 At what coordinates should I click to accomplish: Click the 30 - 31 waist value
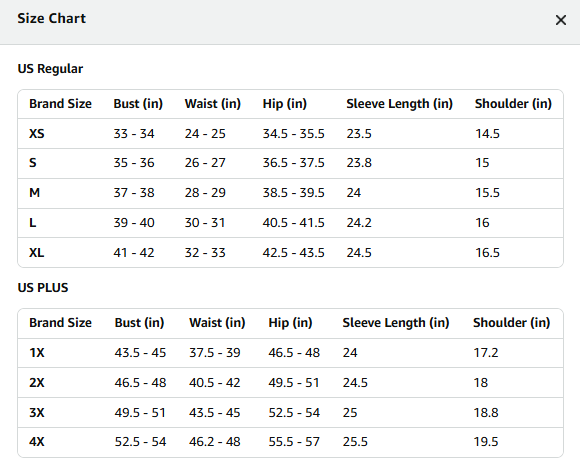point(205,223)
